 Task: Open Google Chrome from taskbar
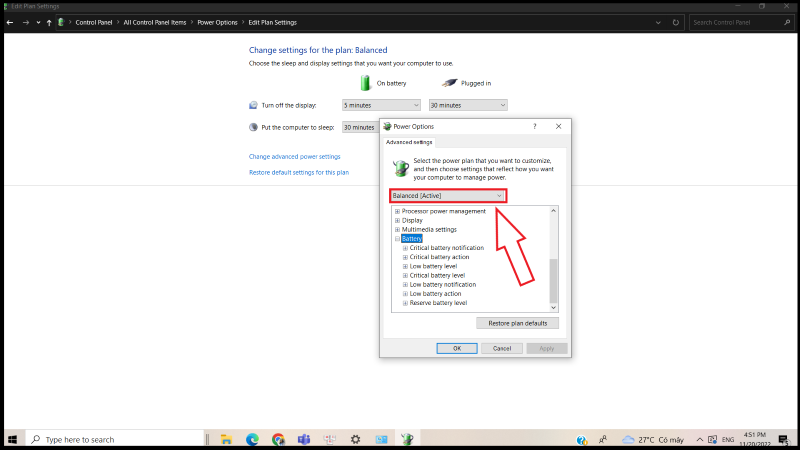click(x=278, y=439)
